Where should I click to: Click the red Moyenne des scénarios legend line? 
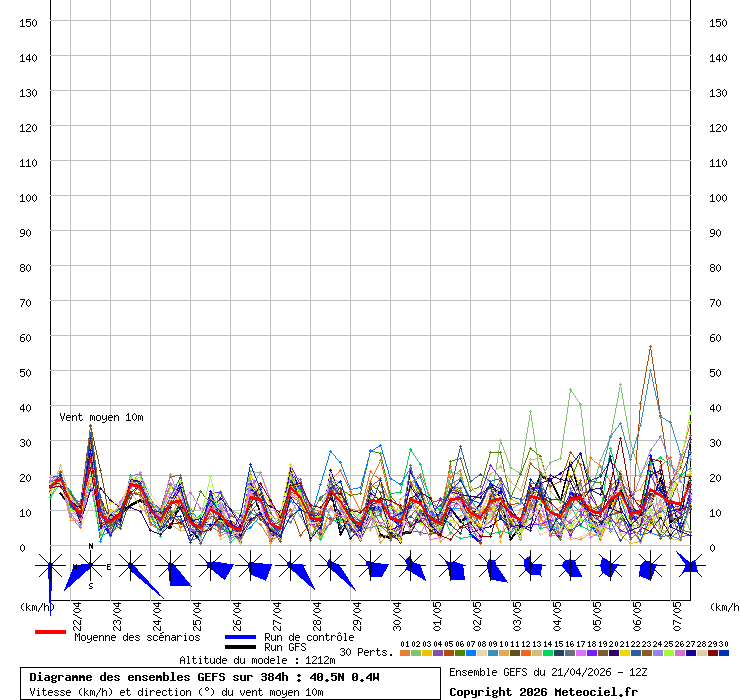click(50, 632)
